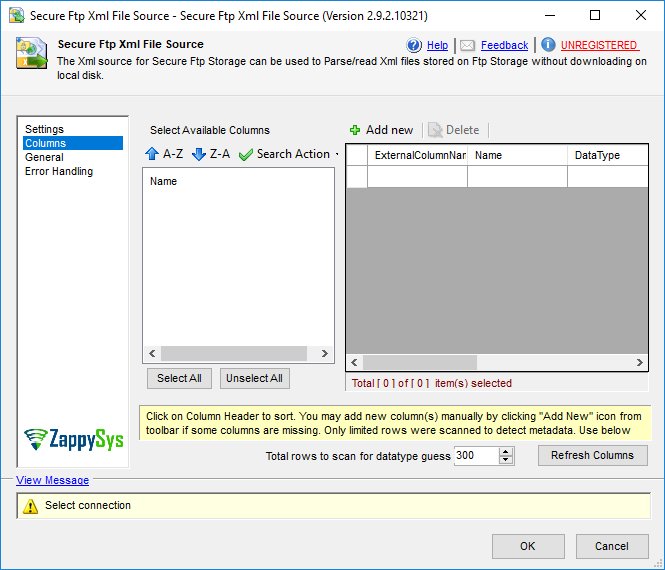Select the Columns tab

pyautogui.click(x=73, y=143)
